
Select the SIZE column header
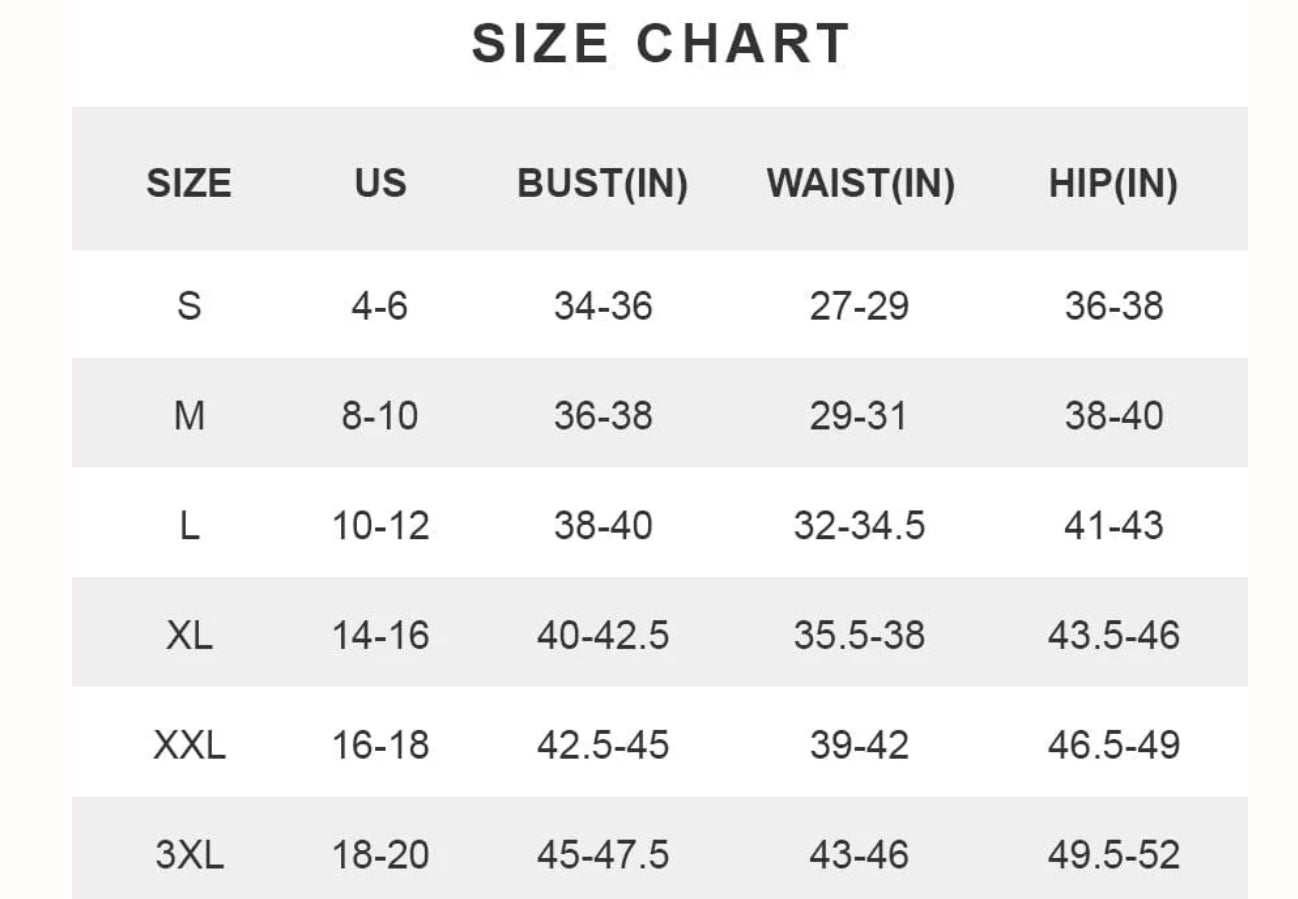(x=189, y=184)
